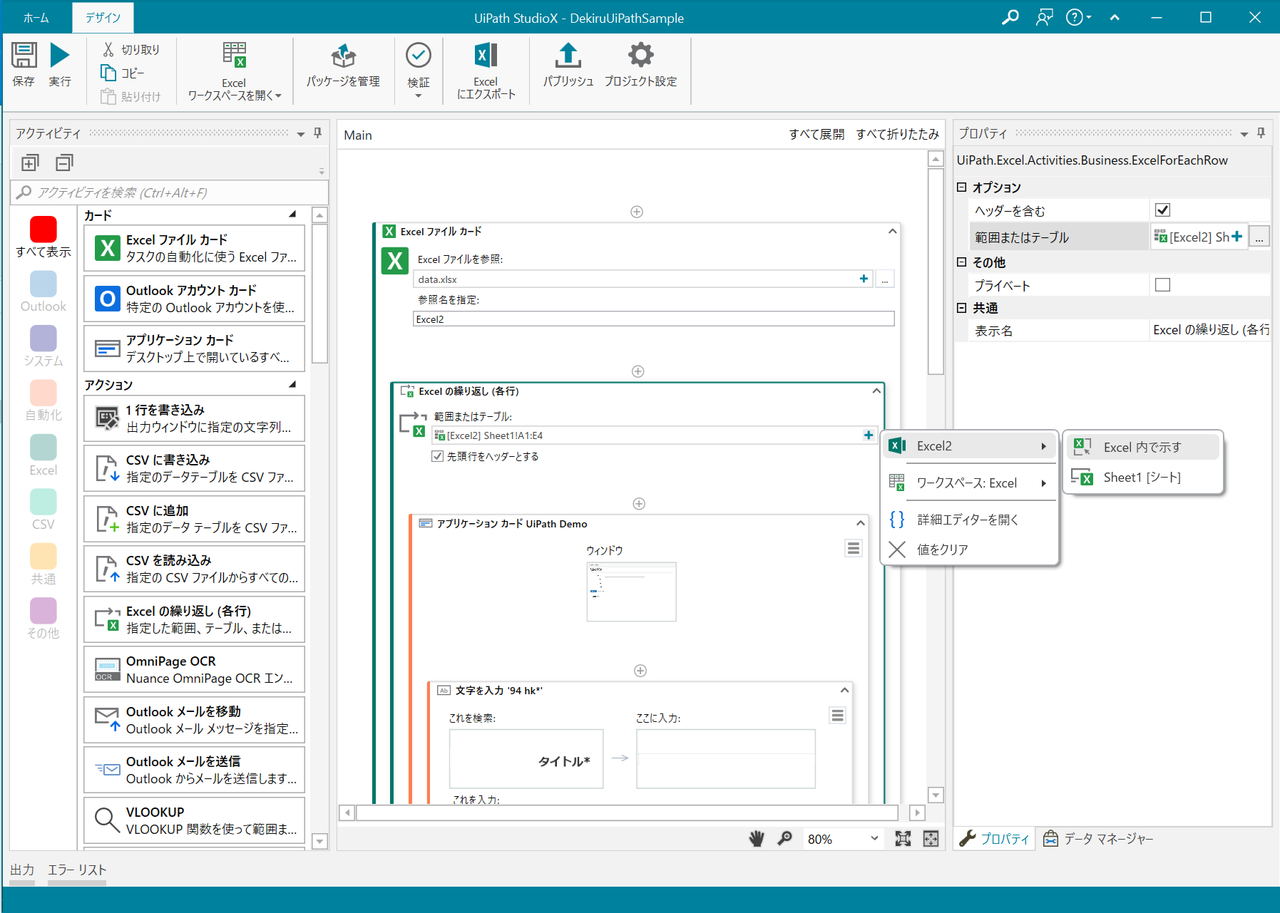Image resolution: width=1280 pixels, height=913 pixels.
Task: Collapse the Excel の繰り返し (各行) card
Action: 875,391
